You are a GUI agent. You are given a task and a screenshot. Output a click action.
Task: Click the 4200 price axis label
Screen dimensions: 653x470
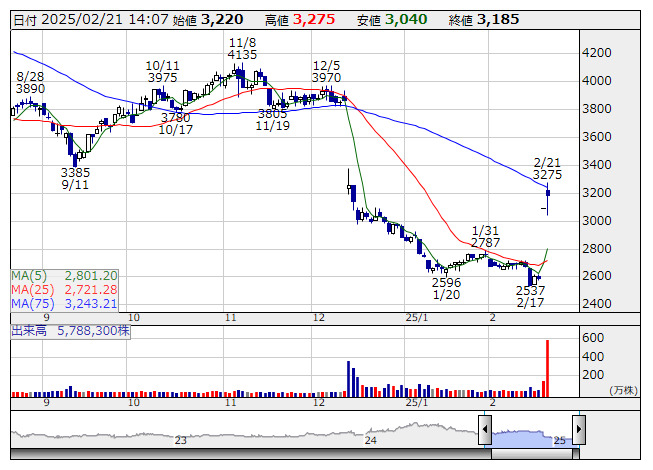(597, 53)
